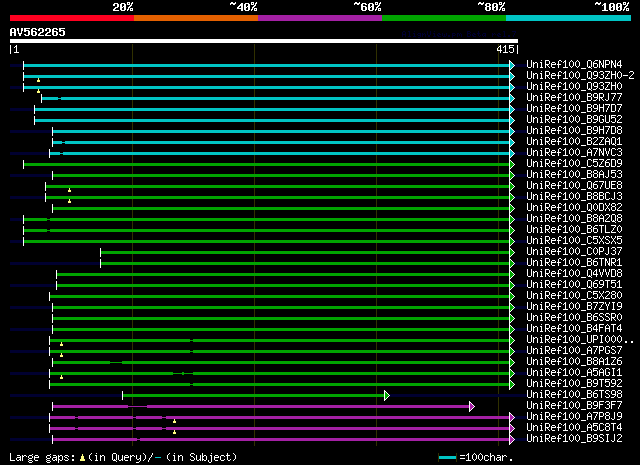Select the UniRef100_Q69T51 label

pos(574,285)
